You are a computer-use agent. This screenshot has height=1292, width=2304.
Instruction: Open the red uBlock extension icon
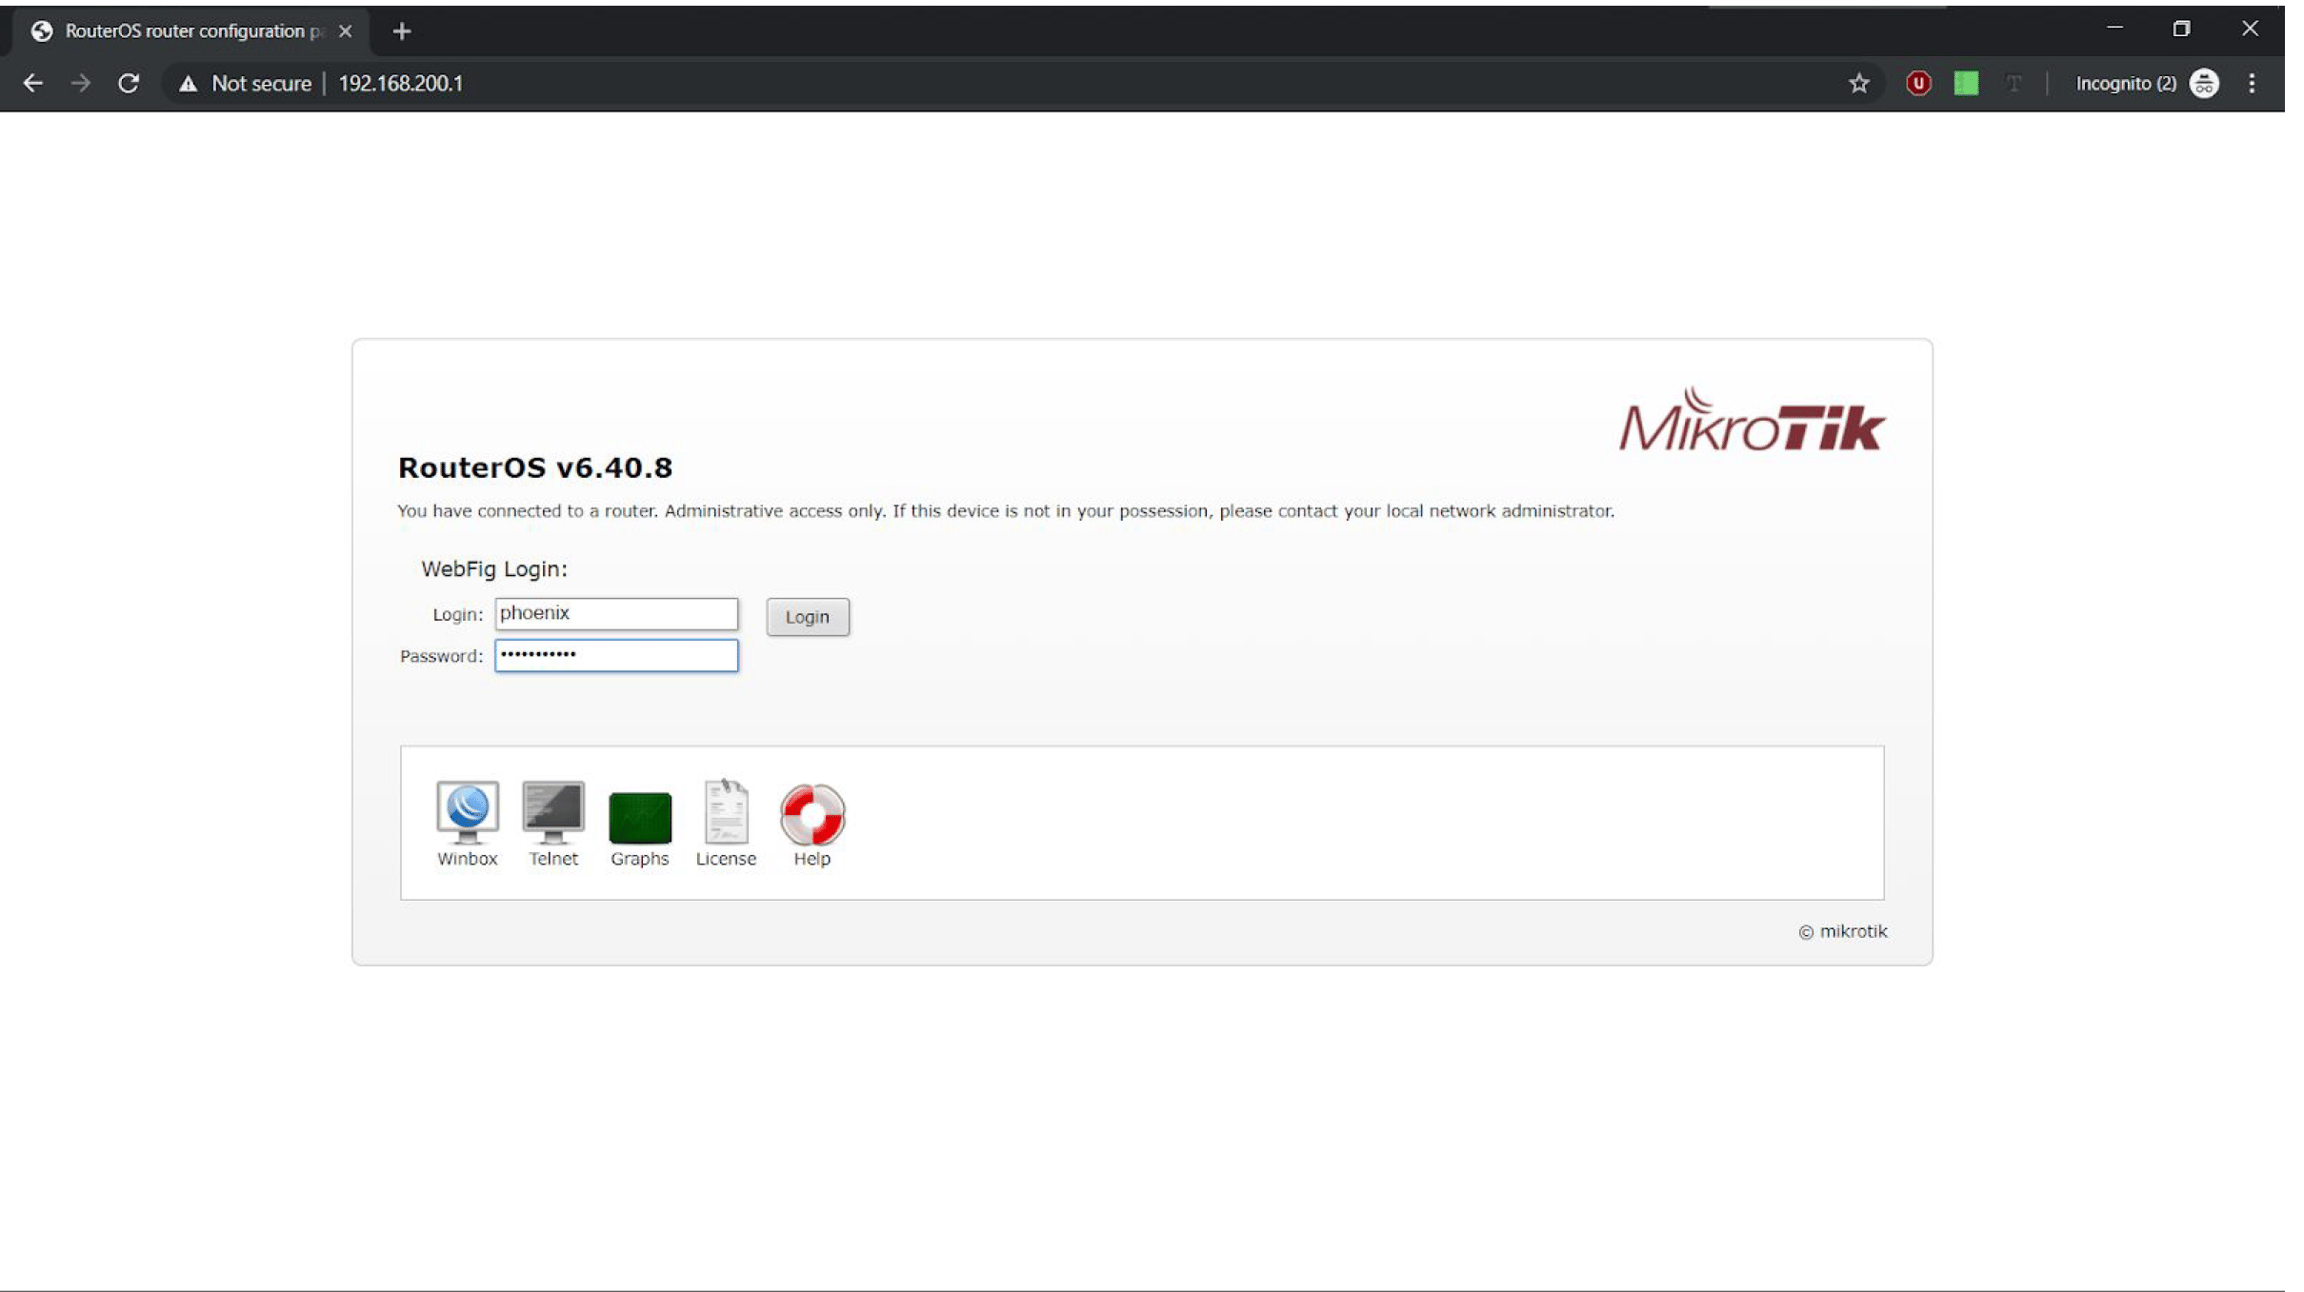1918,83
